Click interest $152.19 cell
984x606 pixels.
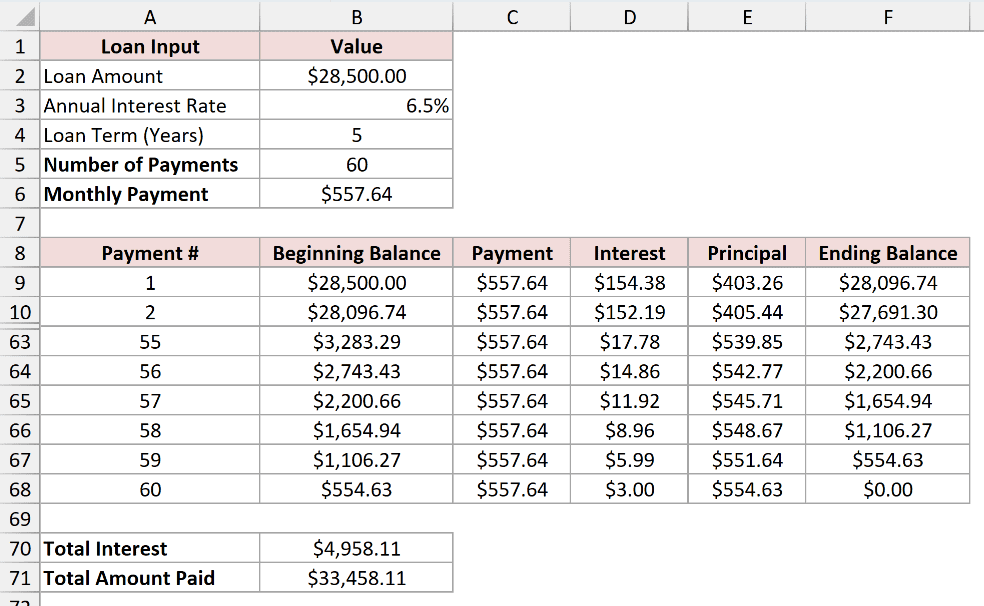tap(629, 312)
